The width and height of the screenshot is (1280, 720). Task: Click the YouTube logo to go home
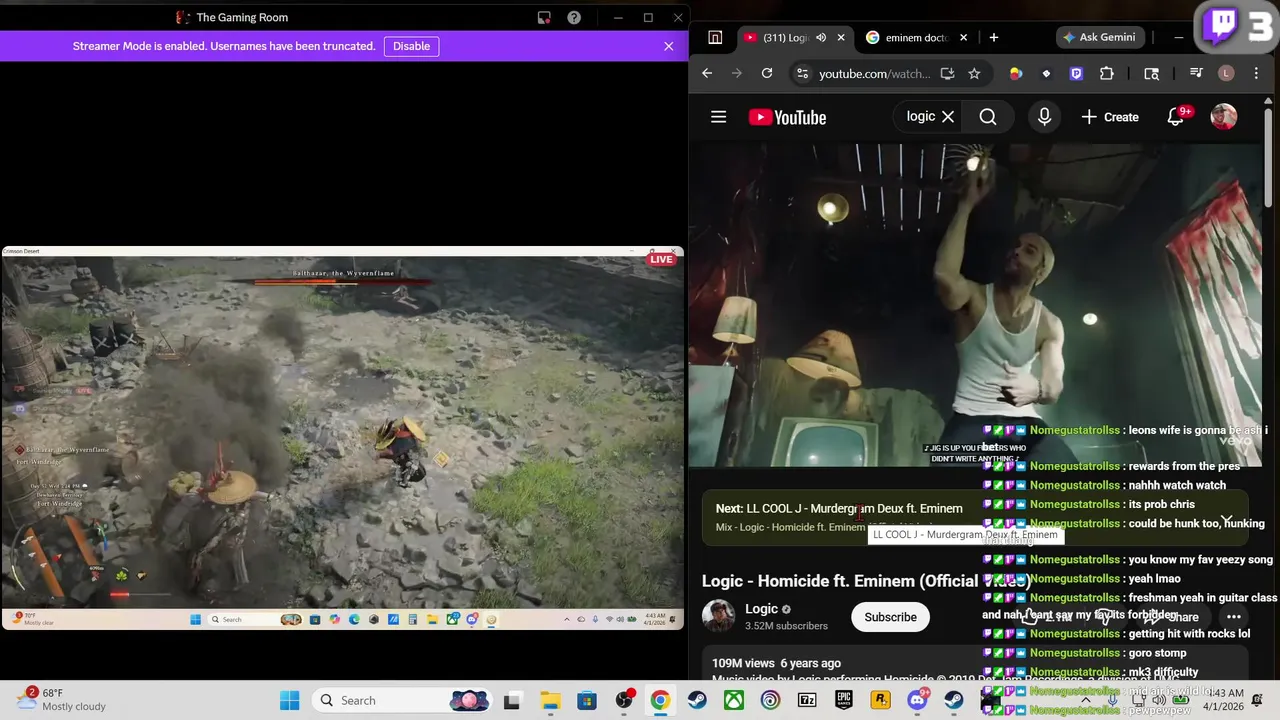click(x=787, y=117)
